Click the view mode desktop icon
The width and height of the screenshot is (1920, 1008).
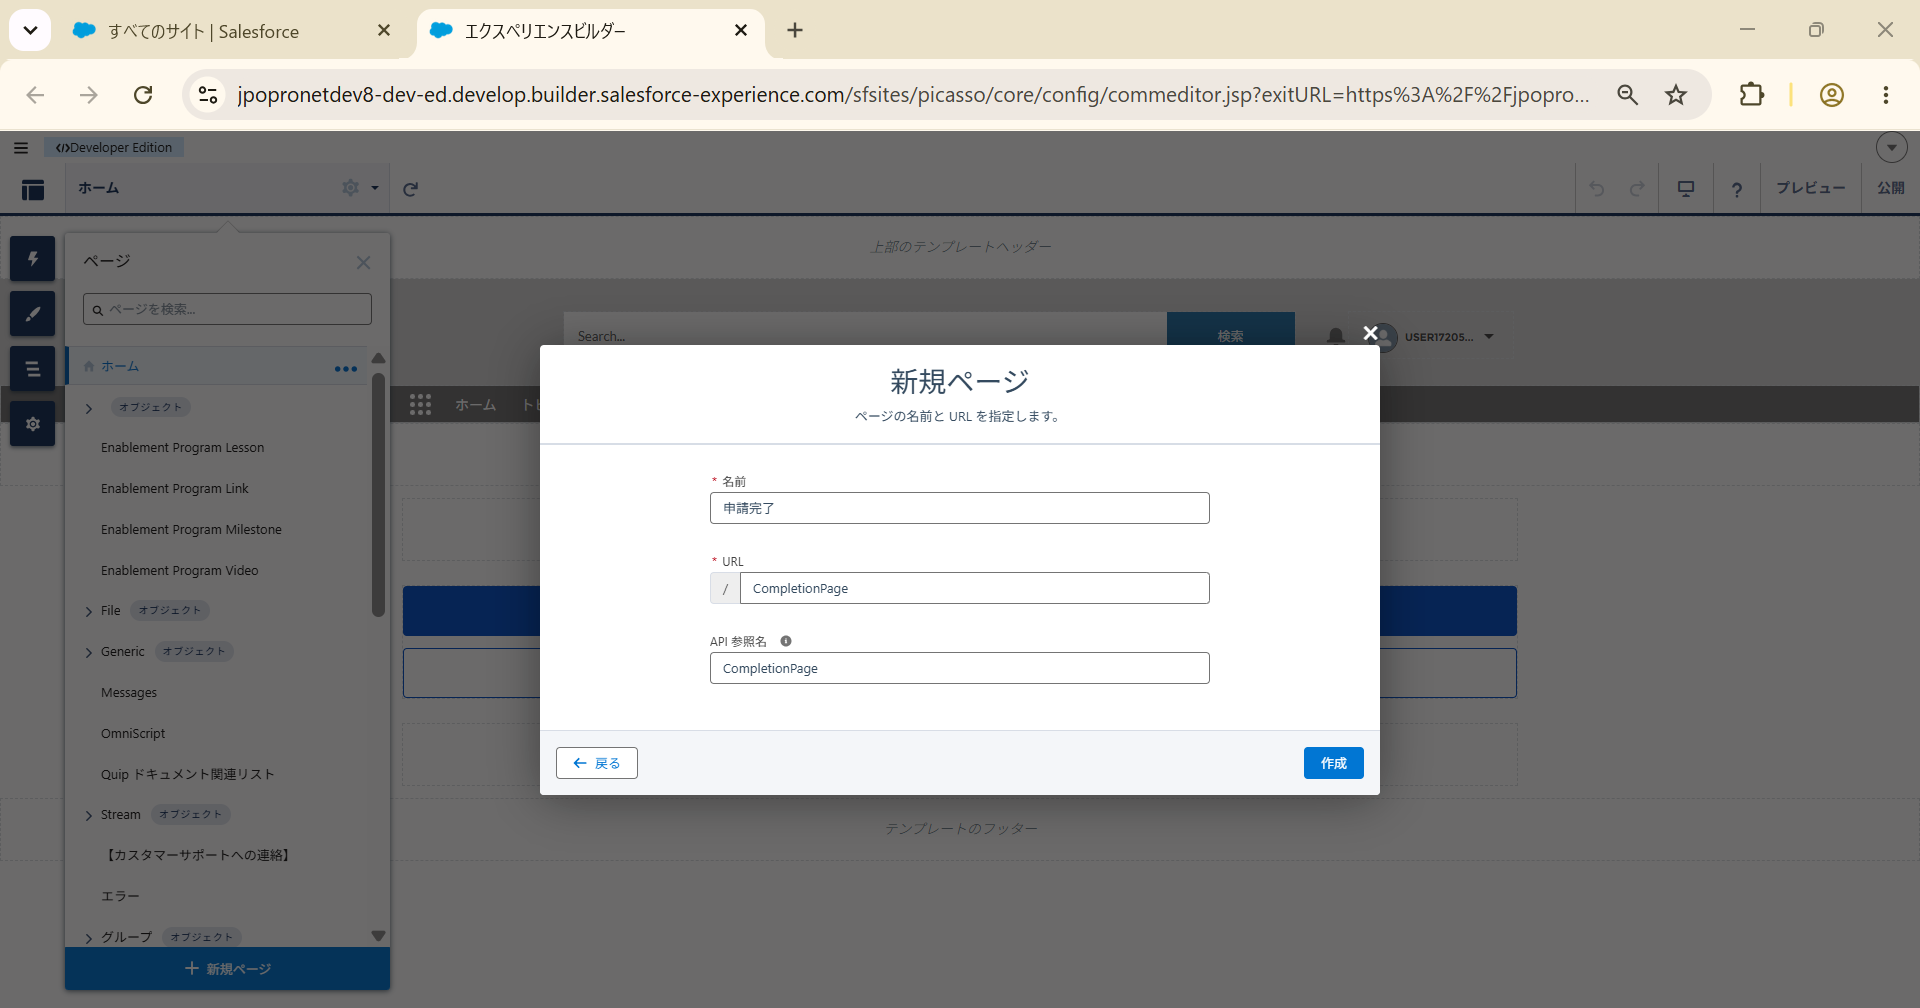[x=1686, y=189]
